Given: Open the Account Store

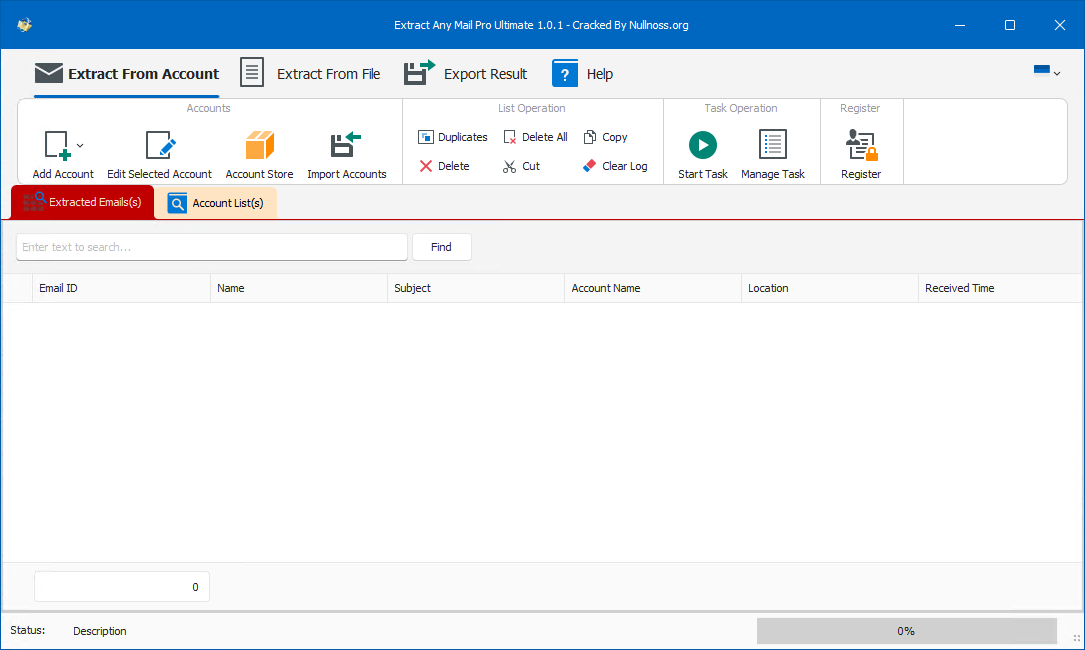Looking at the screenshot, I should click(x=259, y=155).
